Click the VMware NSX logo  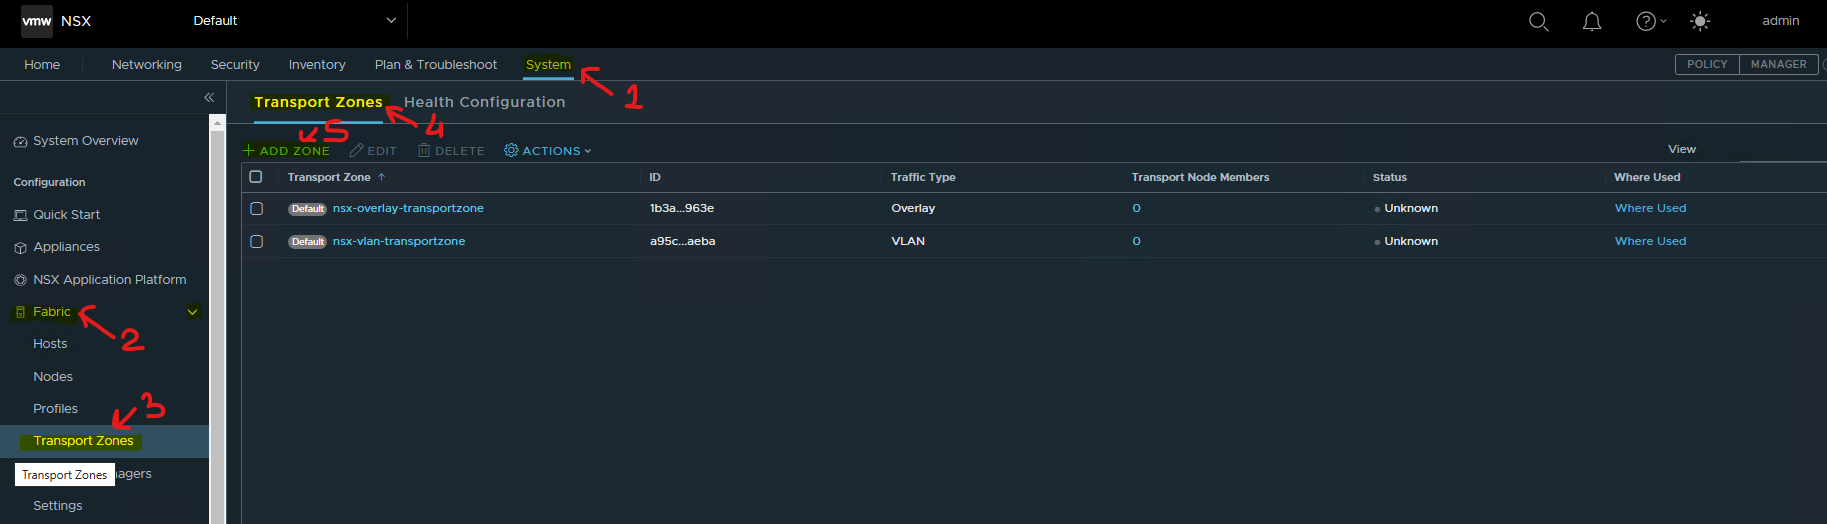pos(37,21)
